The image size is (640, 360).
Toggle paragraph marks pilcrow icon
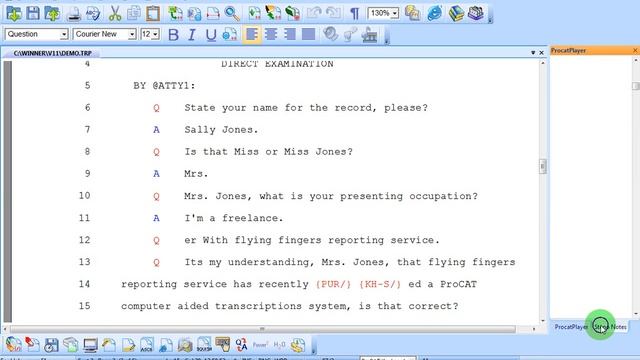pyautogui.click(x=354, y=13)
